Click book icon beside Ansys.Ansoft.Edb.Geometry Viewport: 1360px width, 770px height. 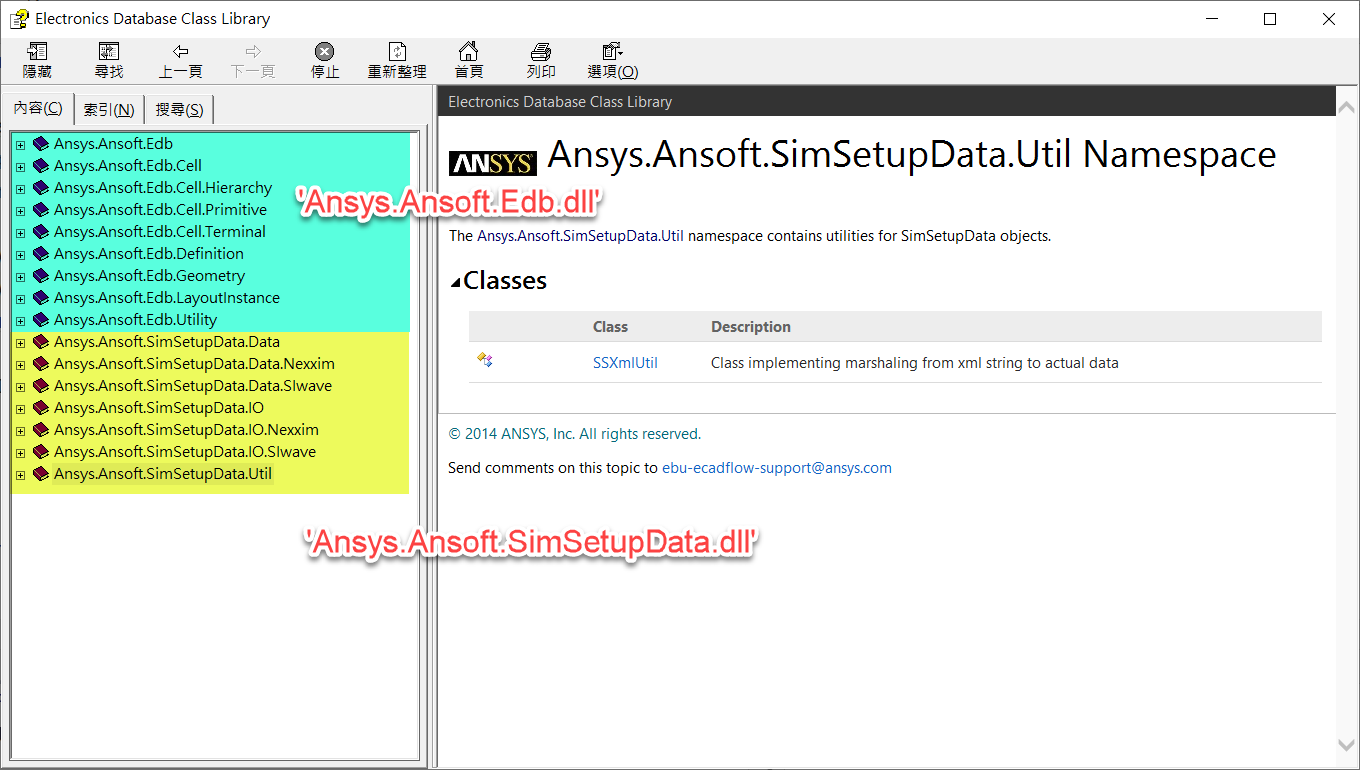point(40,276)
